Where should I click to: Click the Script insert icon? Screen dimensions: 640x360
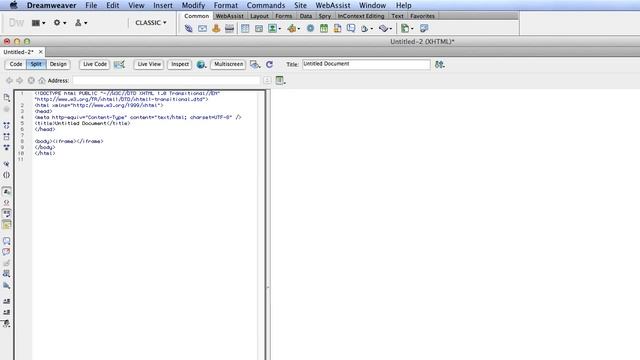pyautogui.click(x=385, y=29)
